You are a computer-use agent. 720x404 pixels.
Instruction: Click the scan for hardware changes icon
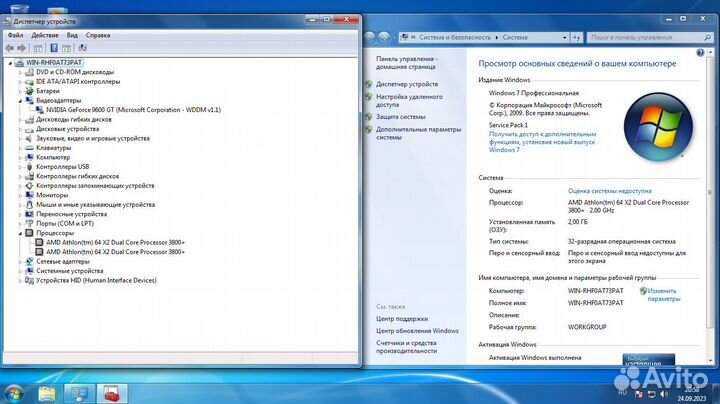point(83,48)
